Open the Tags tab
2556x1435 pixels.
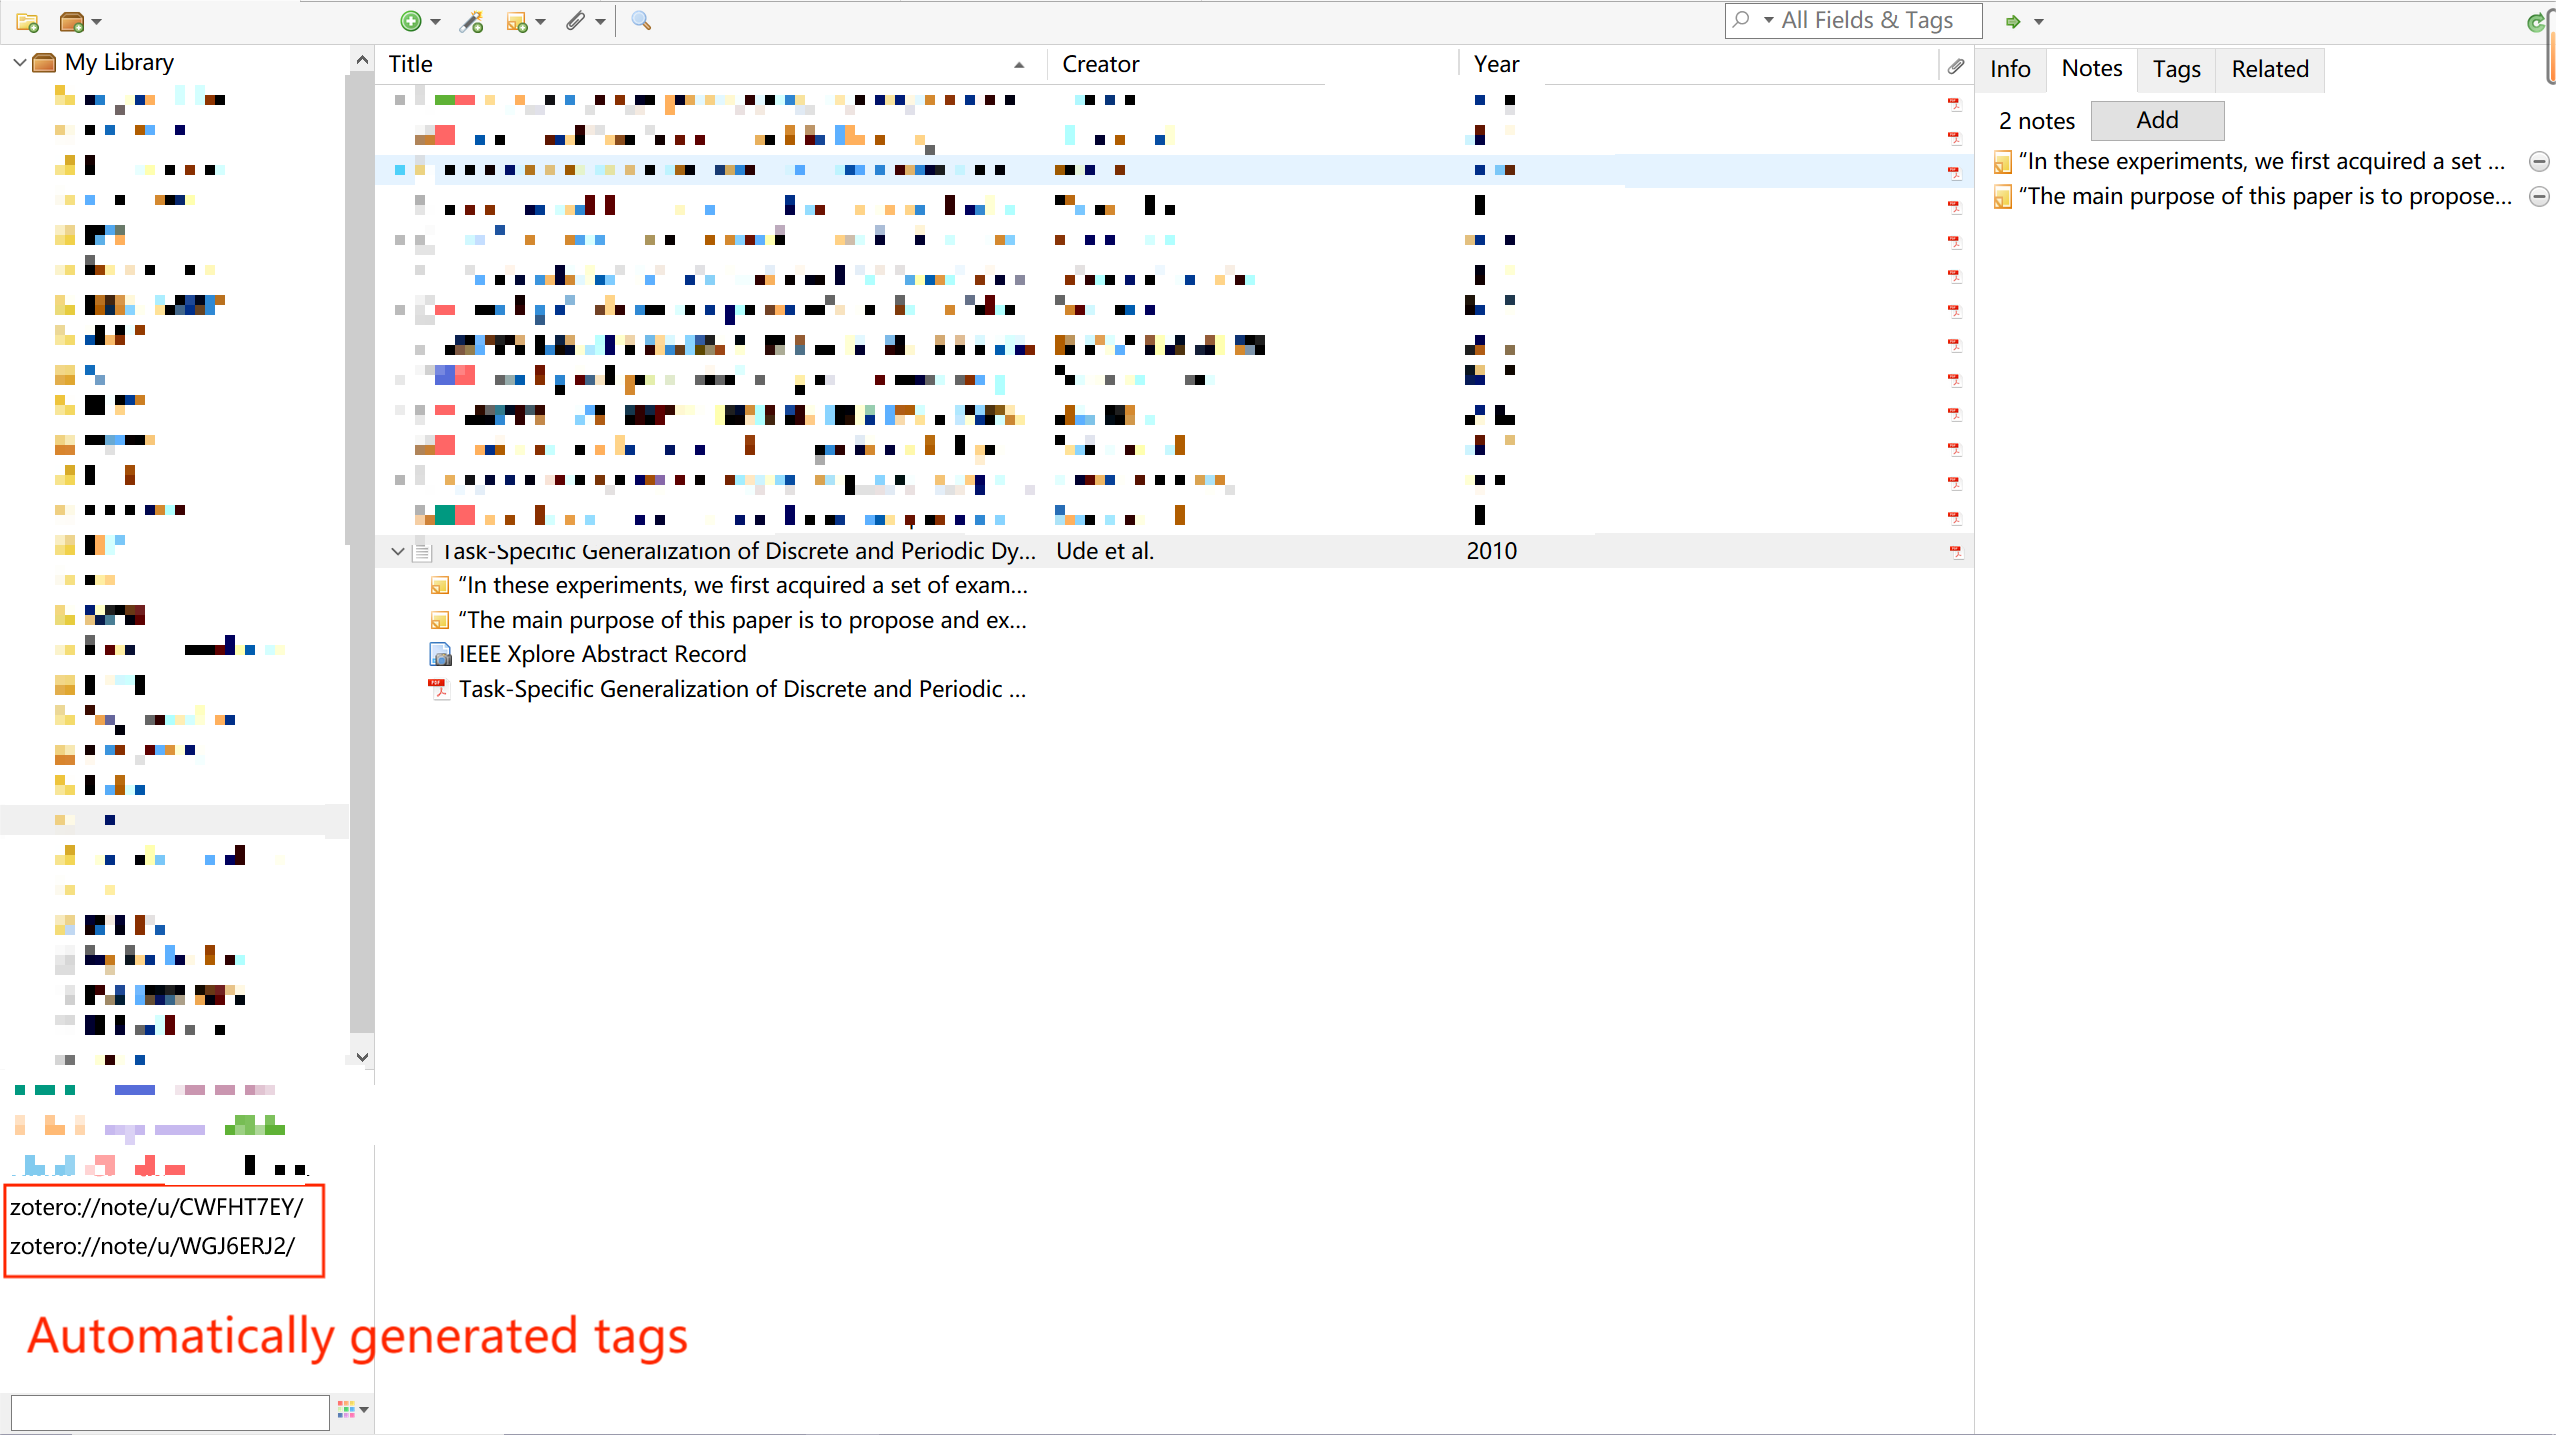(2176, 68)
